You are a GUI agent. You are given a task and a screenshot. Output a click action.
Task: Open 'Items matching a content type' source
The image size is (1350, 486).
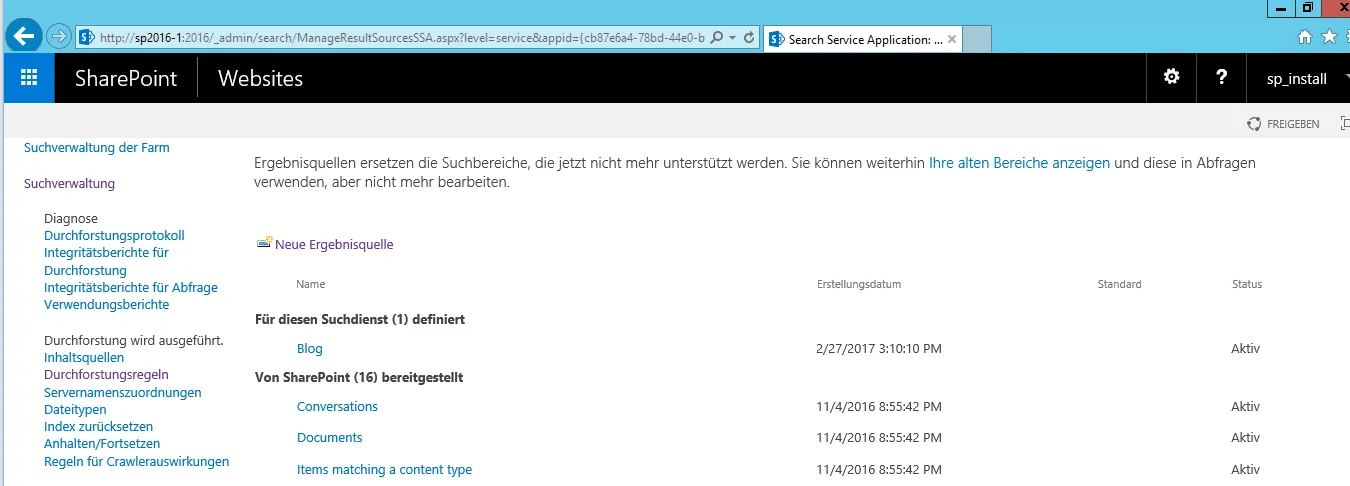click(x=384, y=469)
